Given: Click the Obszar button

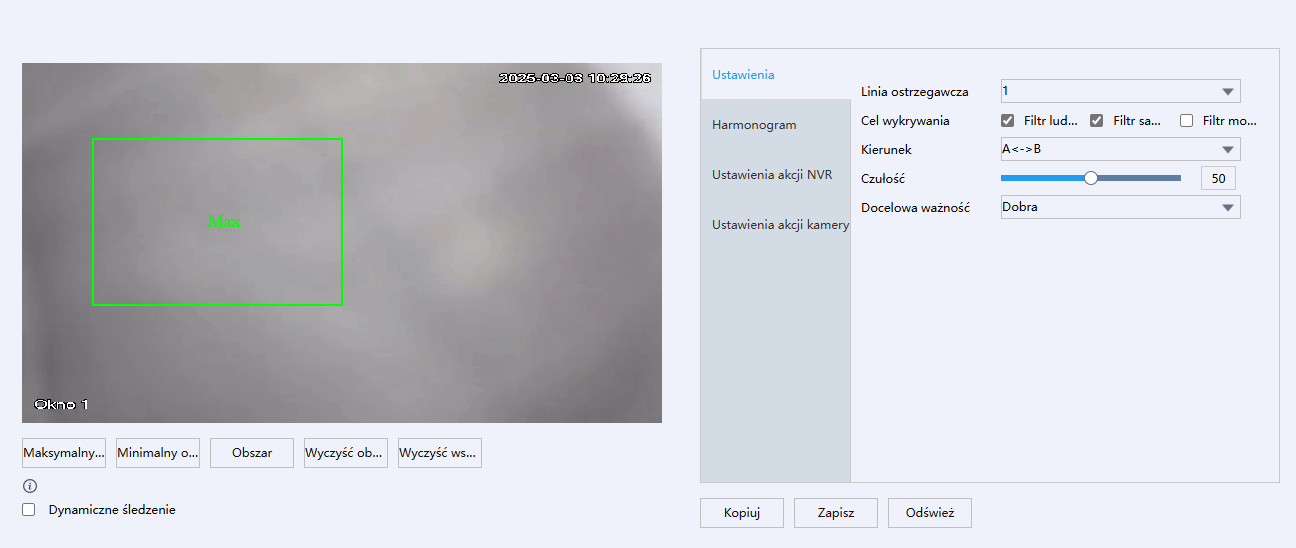Looking at the screenshot, I should click(252, 453).
